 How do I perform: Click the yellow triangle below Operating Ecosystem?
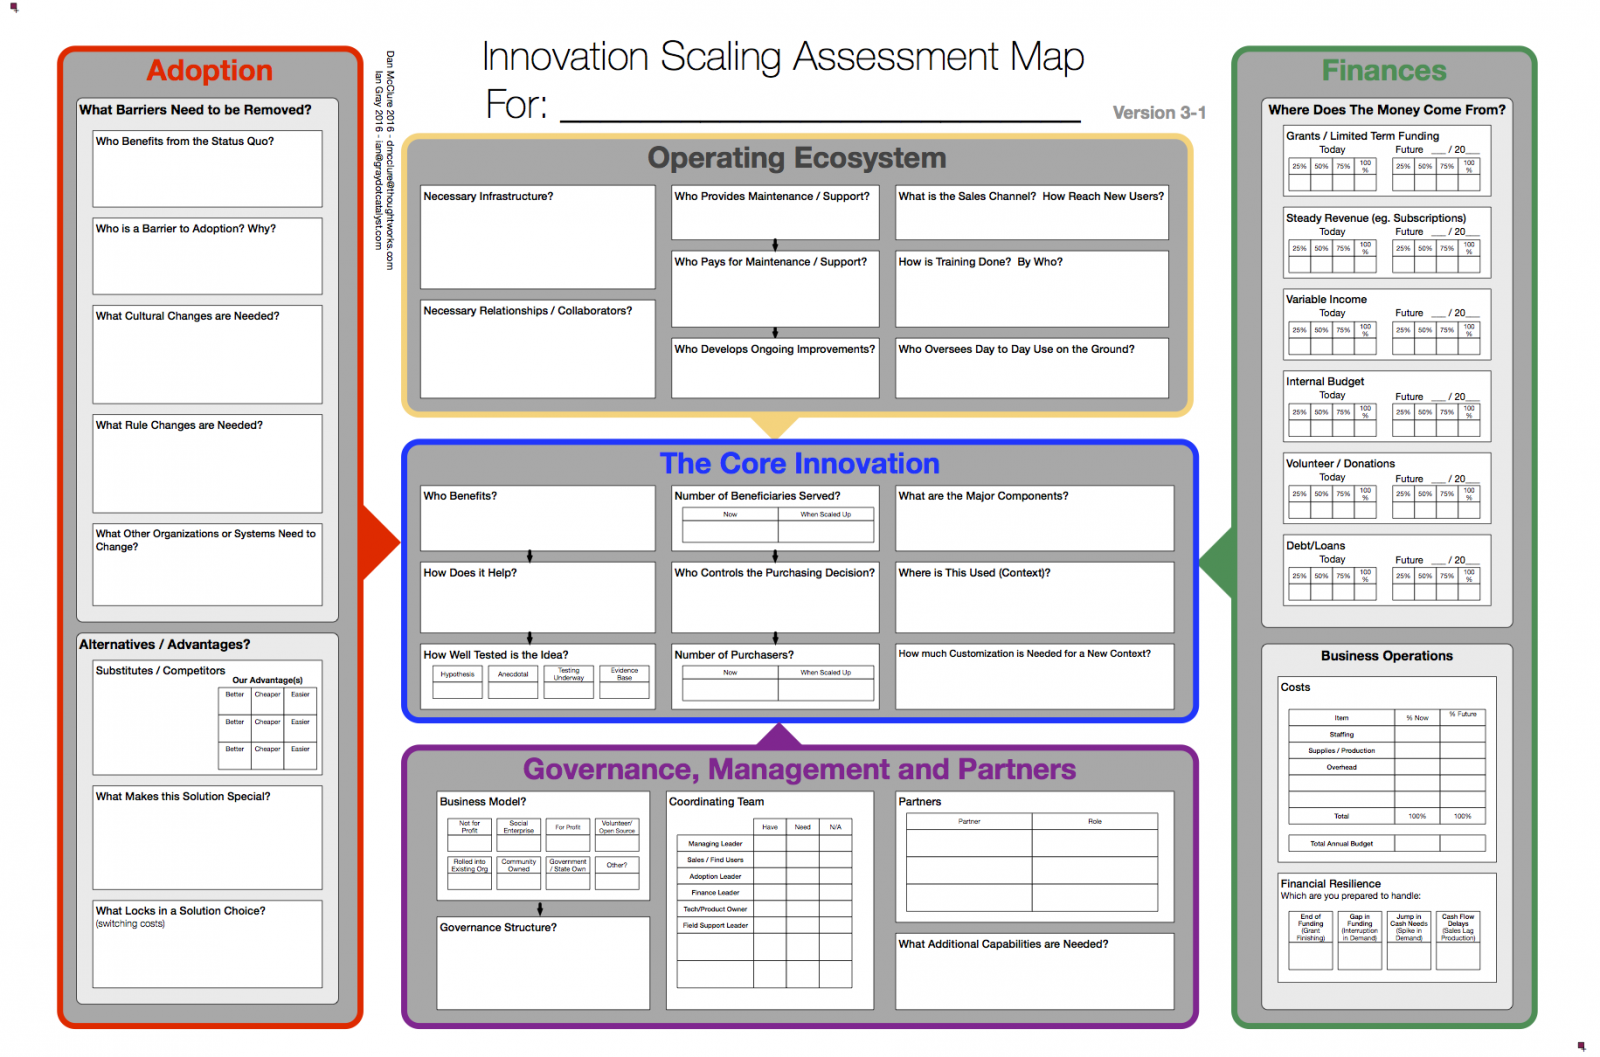(x=774, y=427)
